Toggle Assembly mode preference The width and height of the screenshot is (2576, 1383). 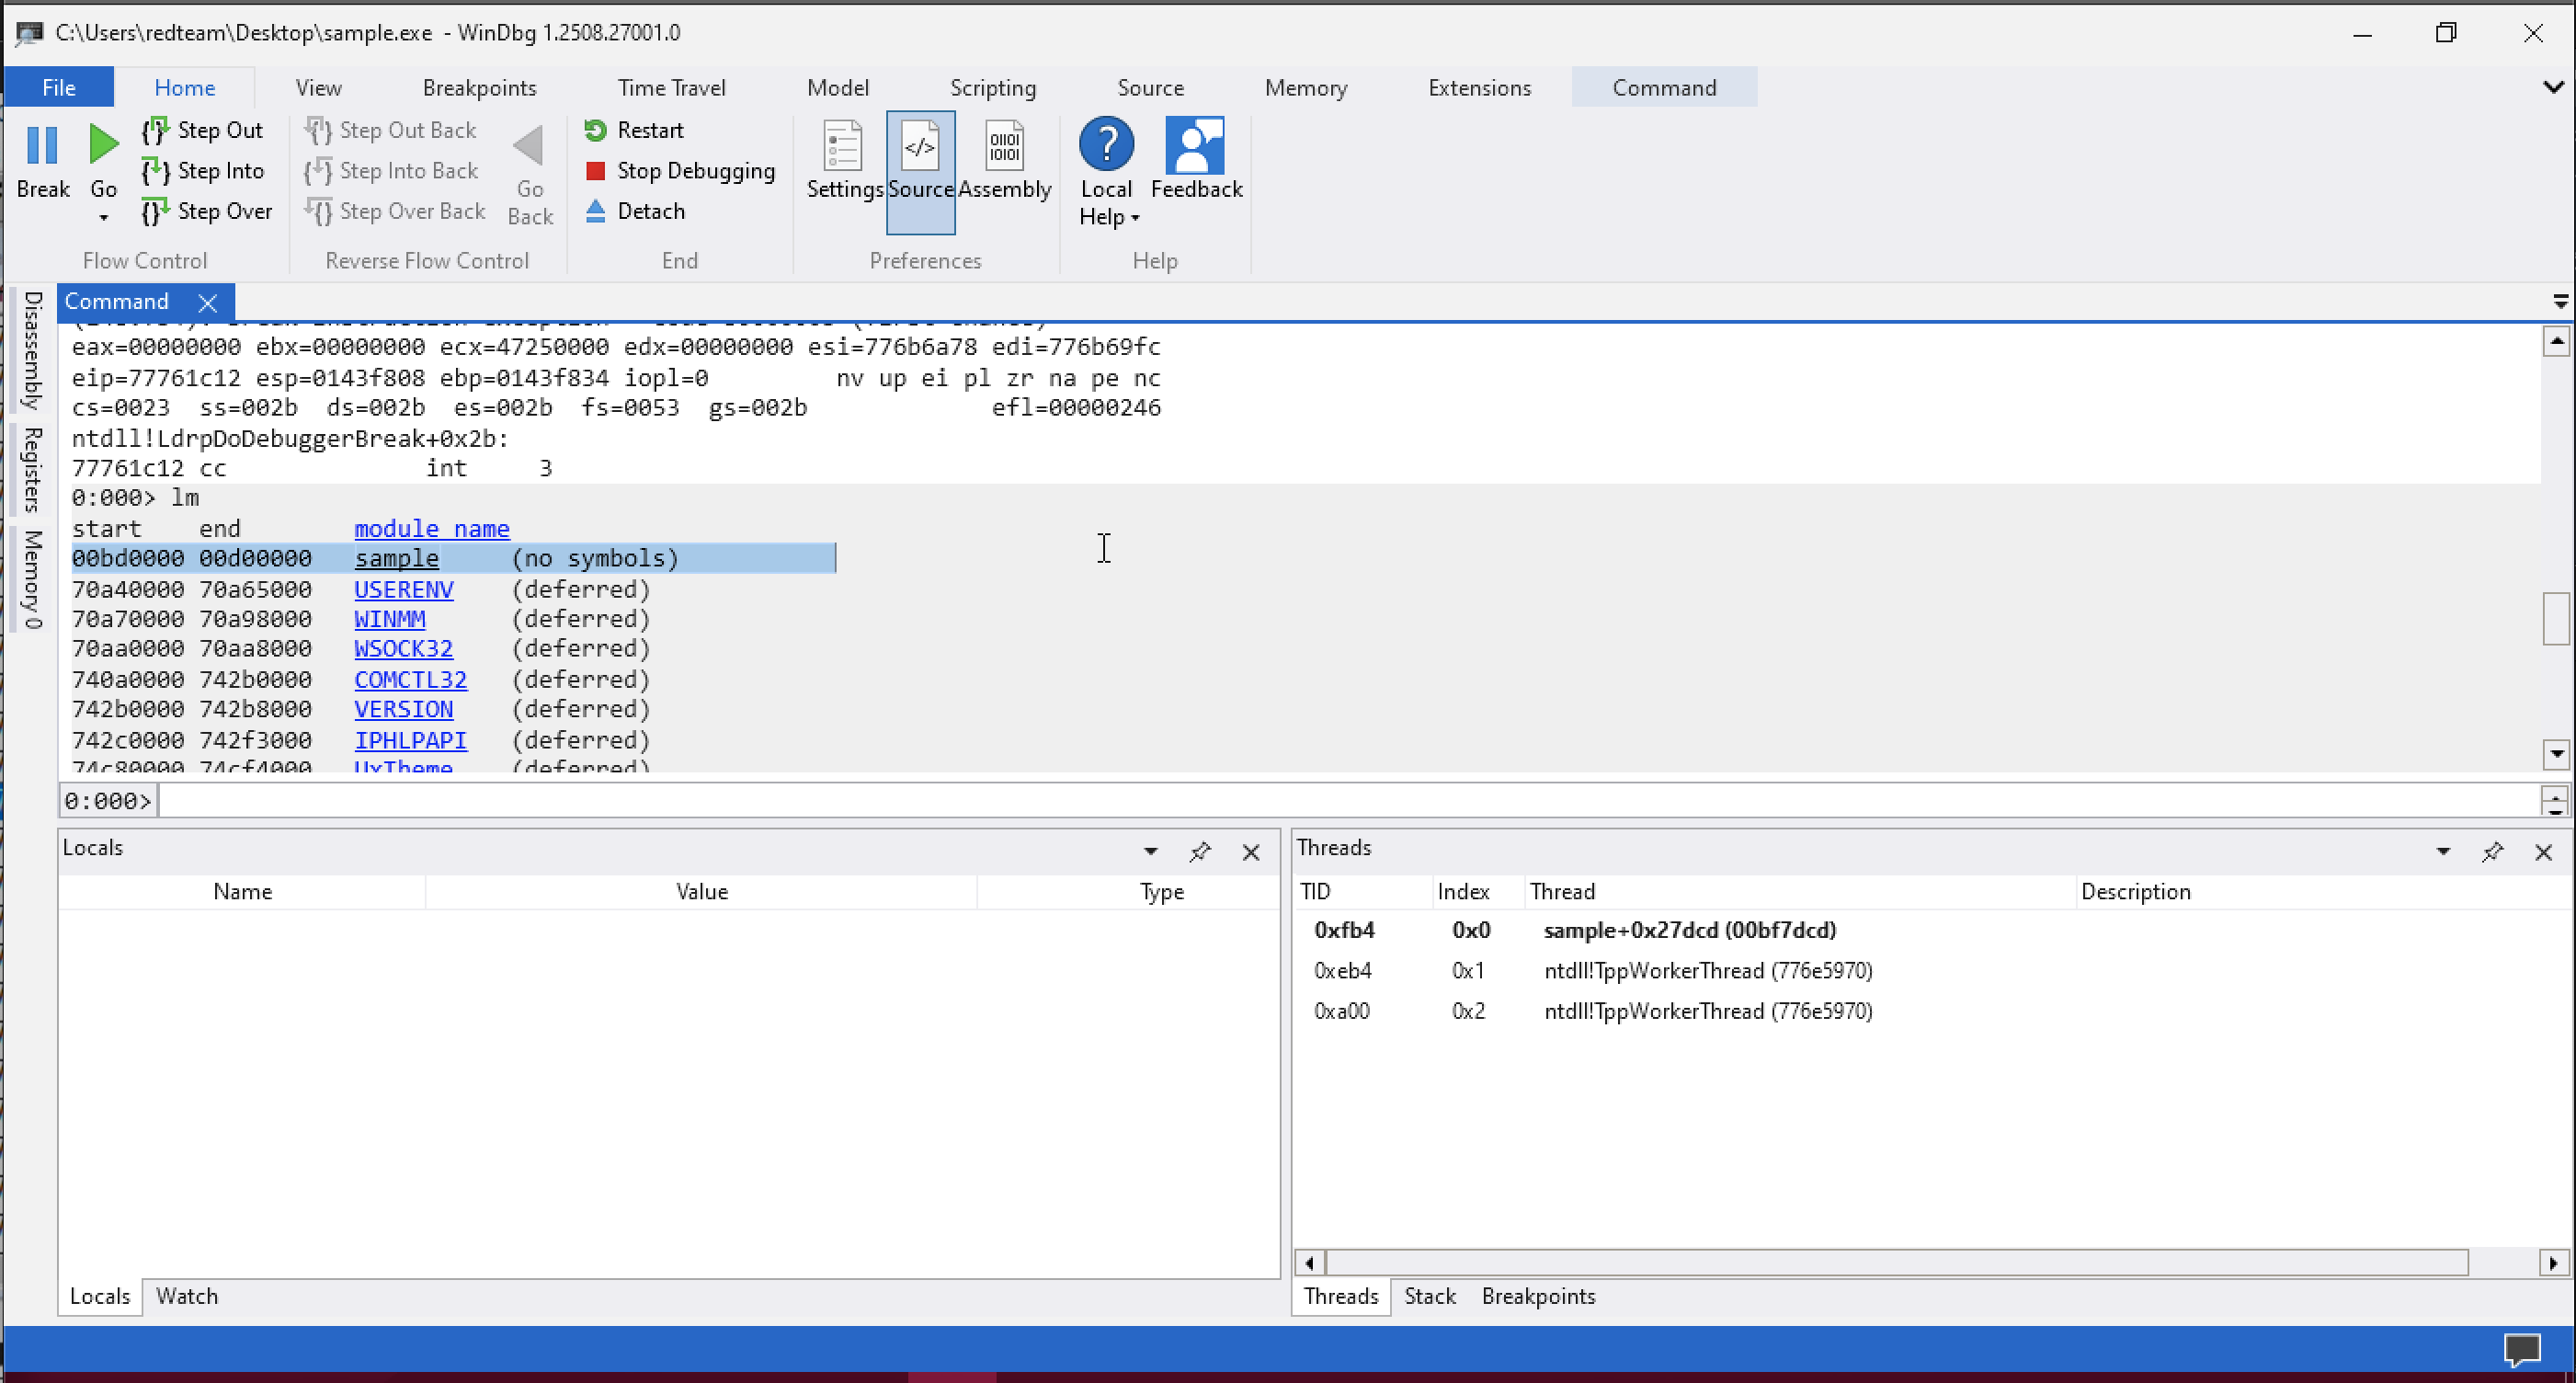1004,160
